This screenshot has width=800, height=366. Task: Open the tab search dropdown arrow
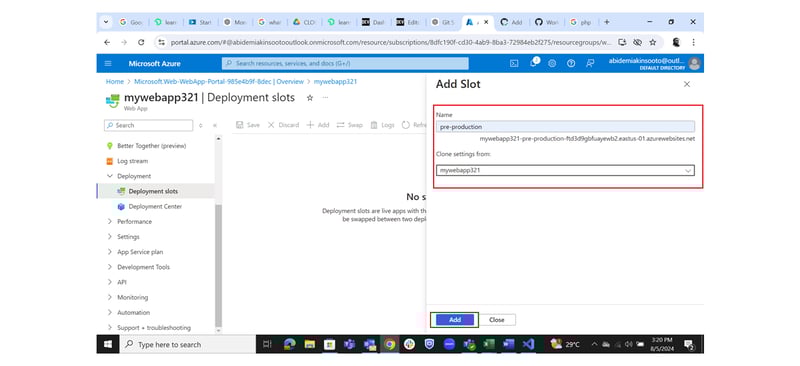click(106, 22)
